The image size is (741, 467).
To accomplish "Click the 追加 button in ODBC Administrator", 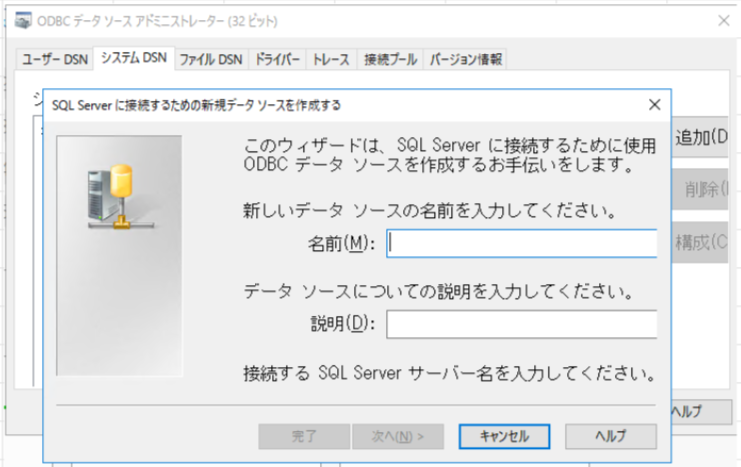I will (700, 137).
